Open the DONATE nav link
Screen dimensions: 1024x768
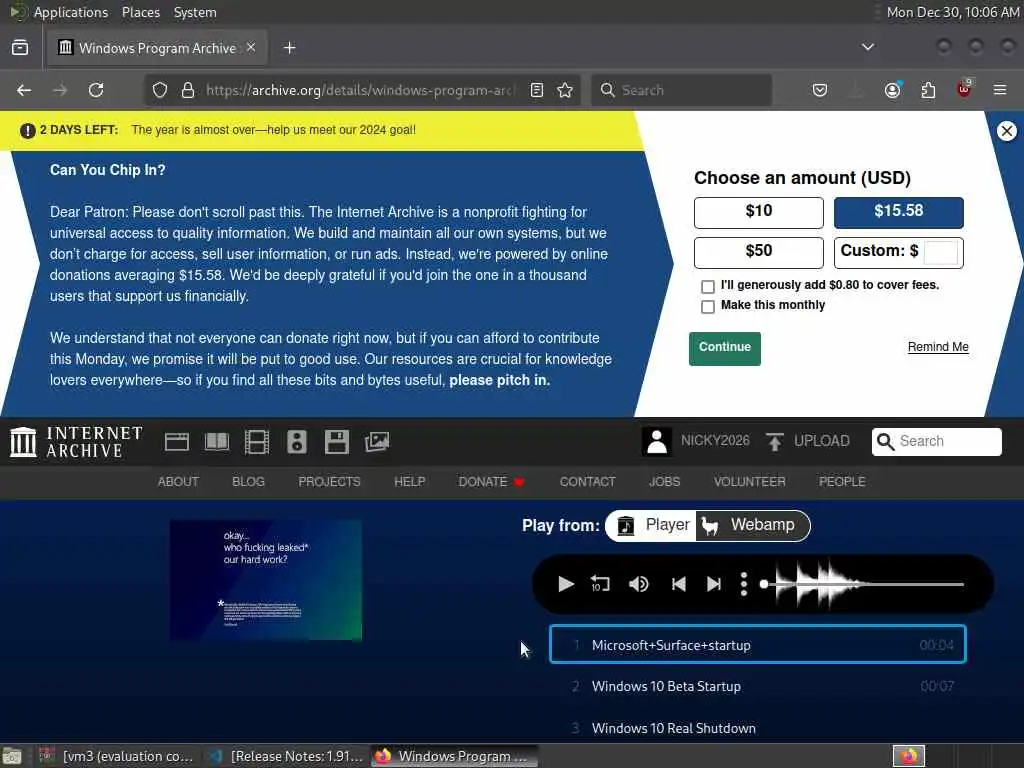491,482
